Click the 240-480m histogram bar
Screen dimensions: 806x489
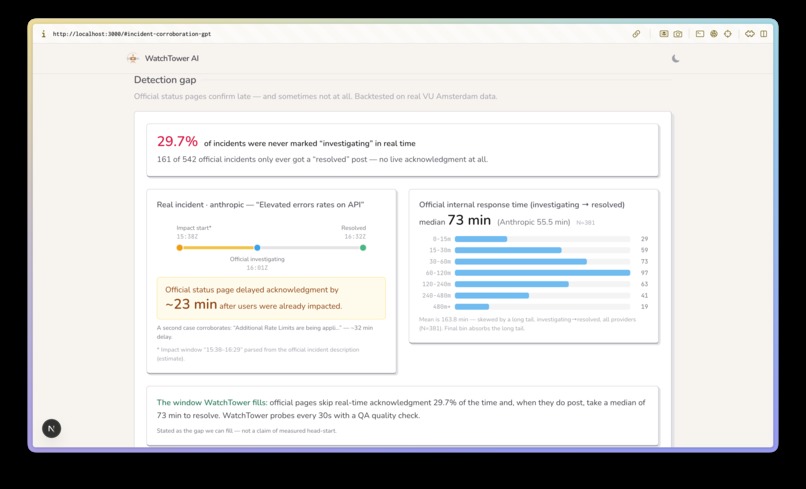click(x=492, y=296)
